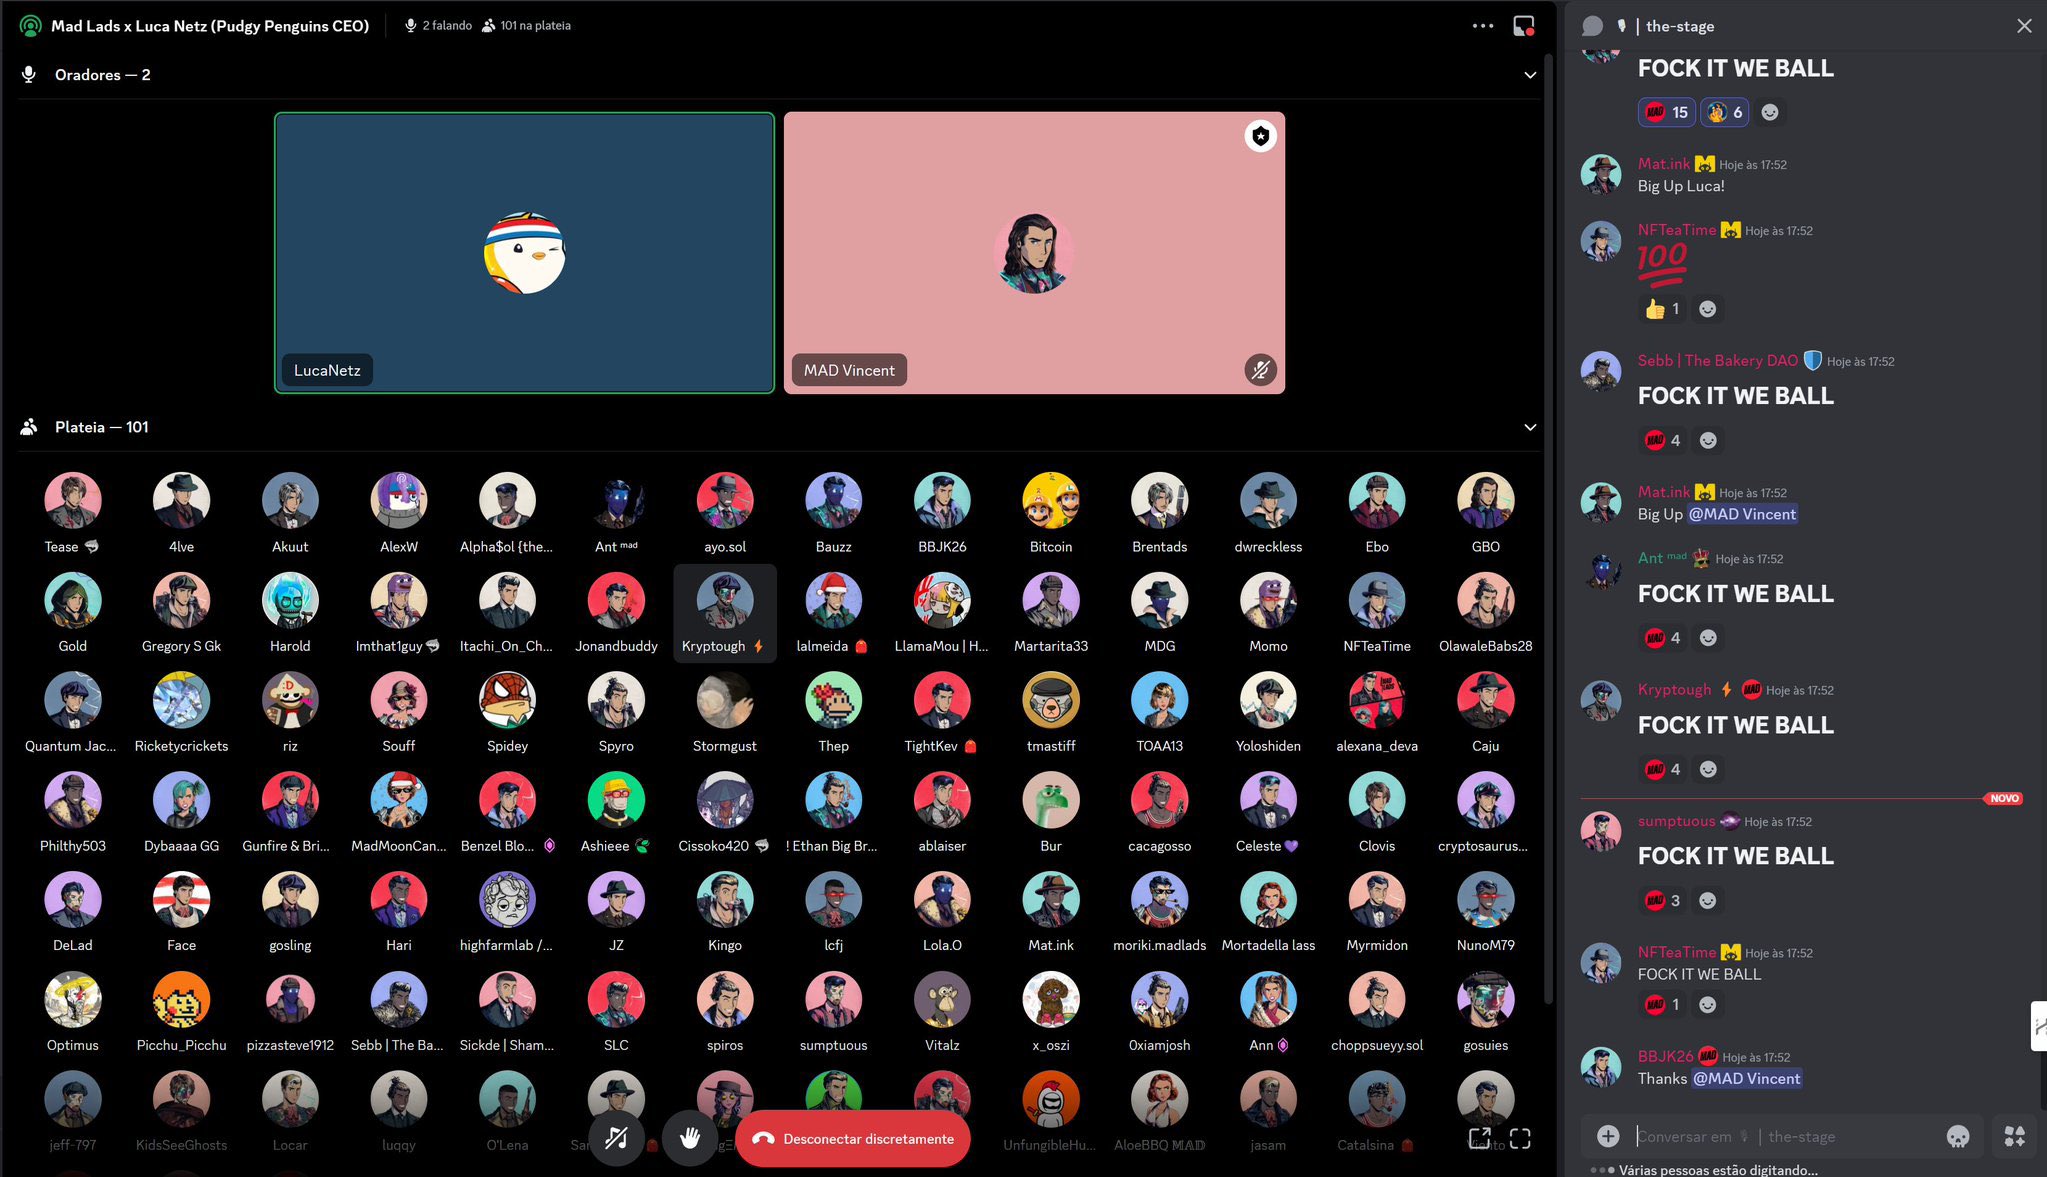Click the @MAD Vincent mention in Mat.ink's message
The height and width of the screenshot is (1177, 2047).
[x=1742, y=514]
